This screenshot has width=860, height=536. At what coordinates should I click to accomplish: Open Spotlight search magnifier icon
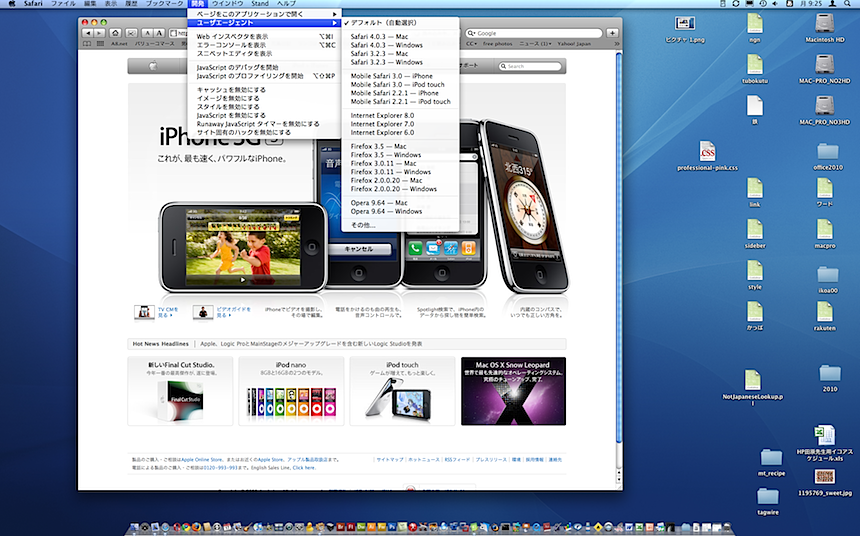pos(848,3)
